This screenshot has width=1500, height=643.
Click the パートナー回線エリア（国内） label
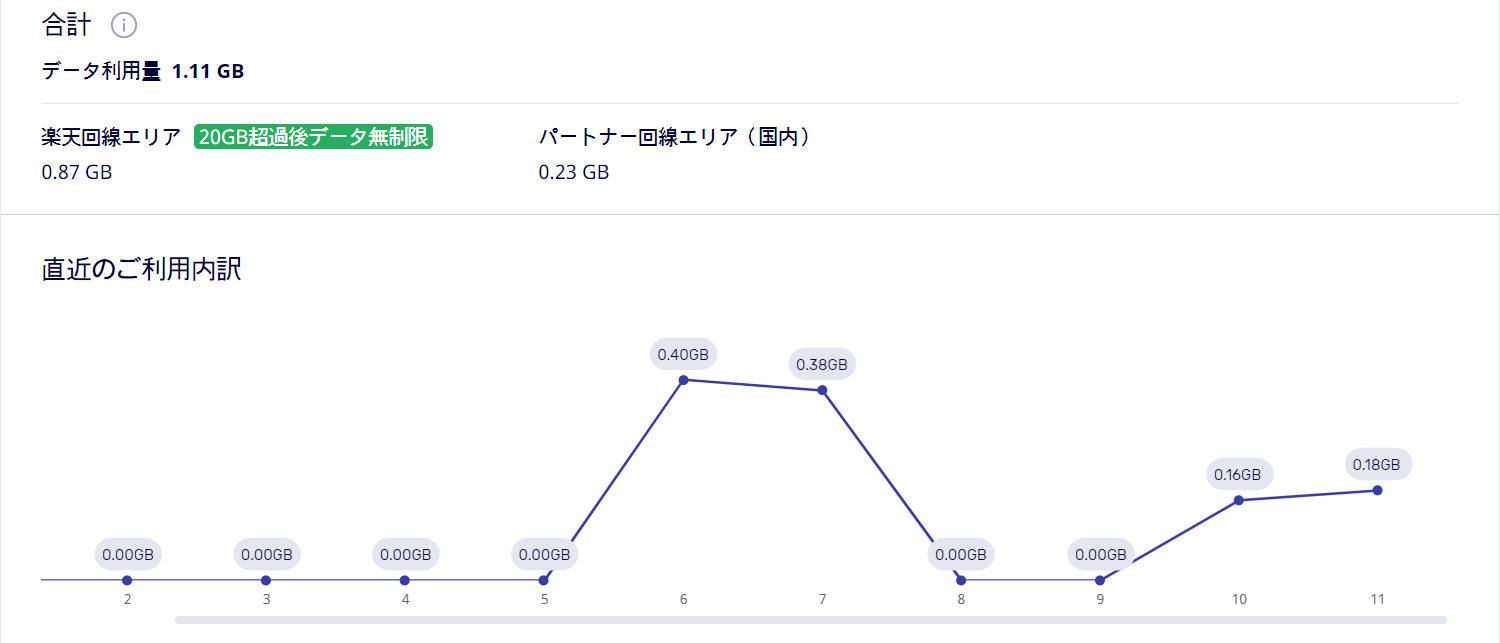click(x=674, y=137)
